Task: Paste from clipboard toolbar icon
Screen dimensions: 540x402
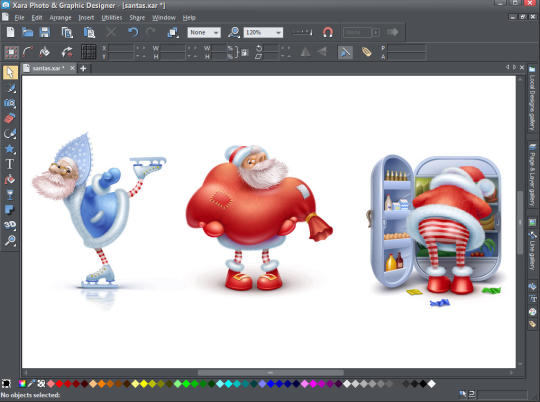Action: (89, 32)
